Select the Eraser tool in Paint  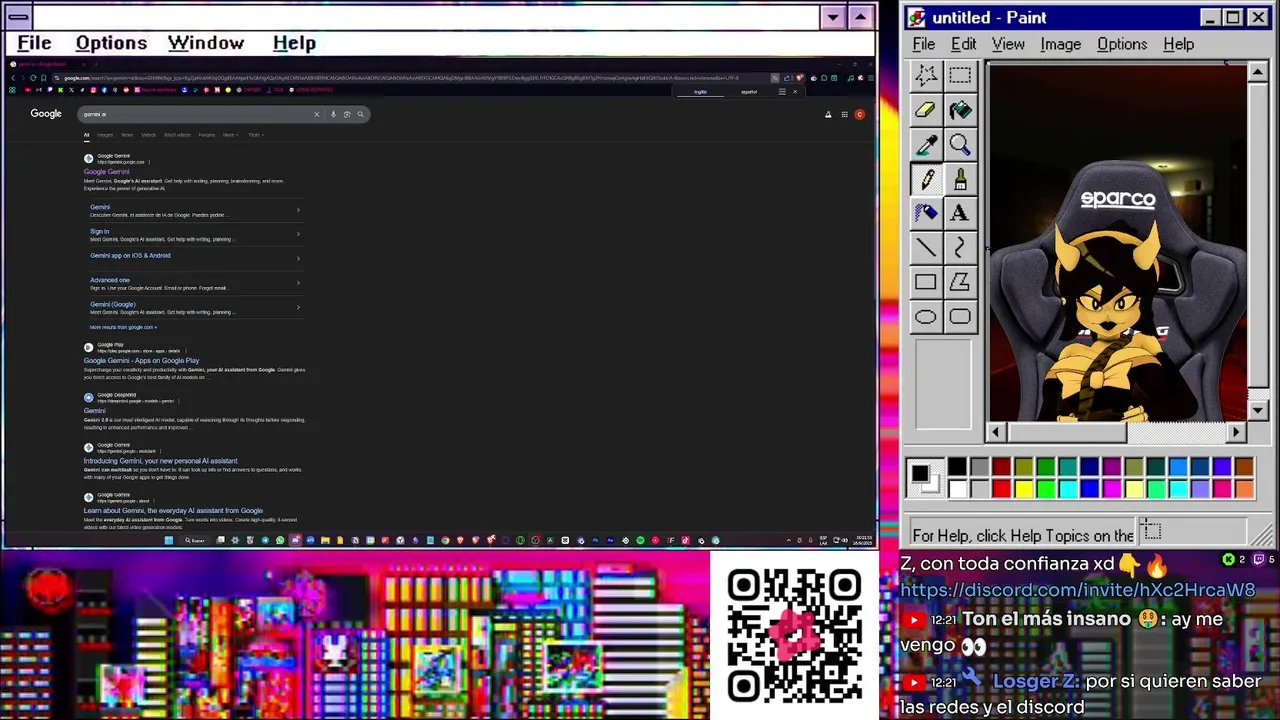(926, 110)
